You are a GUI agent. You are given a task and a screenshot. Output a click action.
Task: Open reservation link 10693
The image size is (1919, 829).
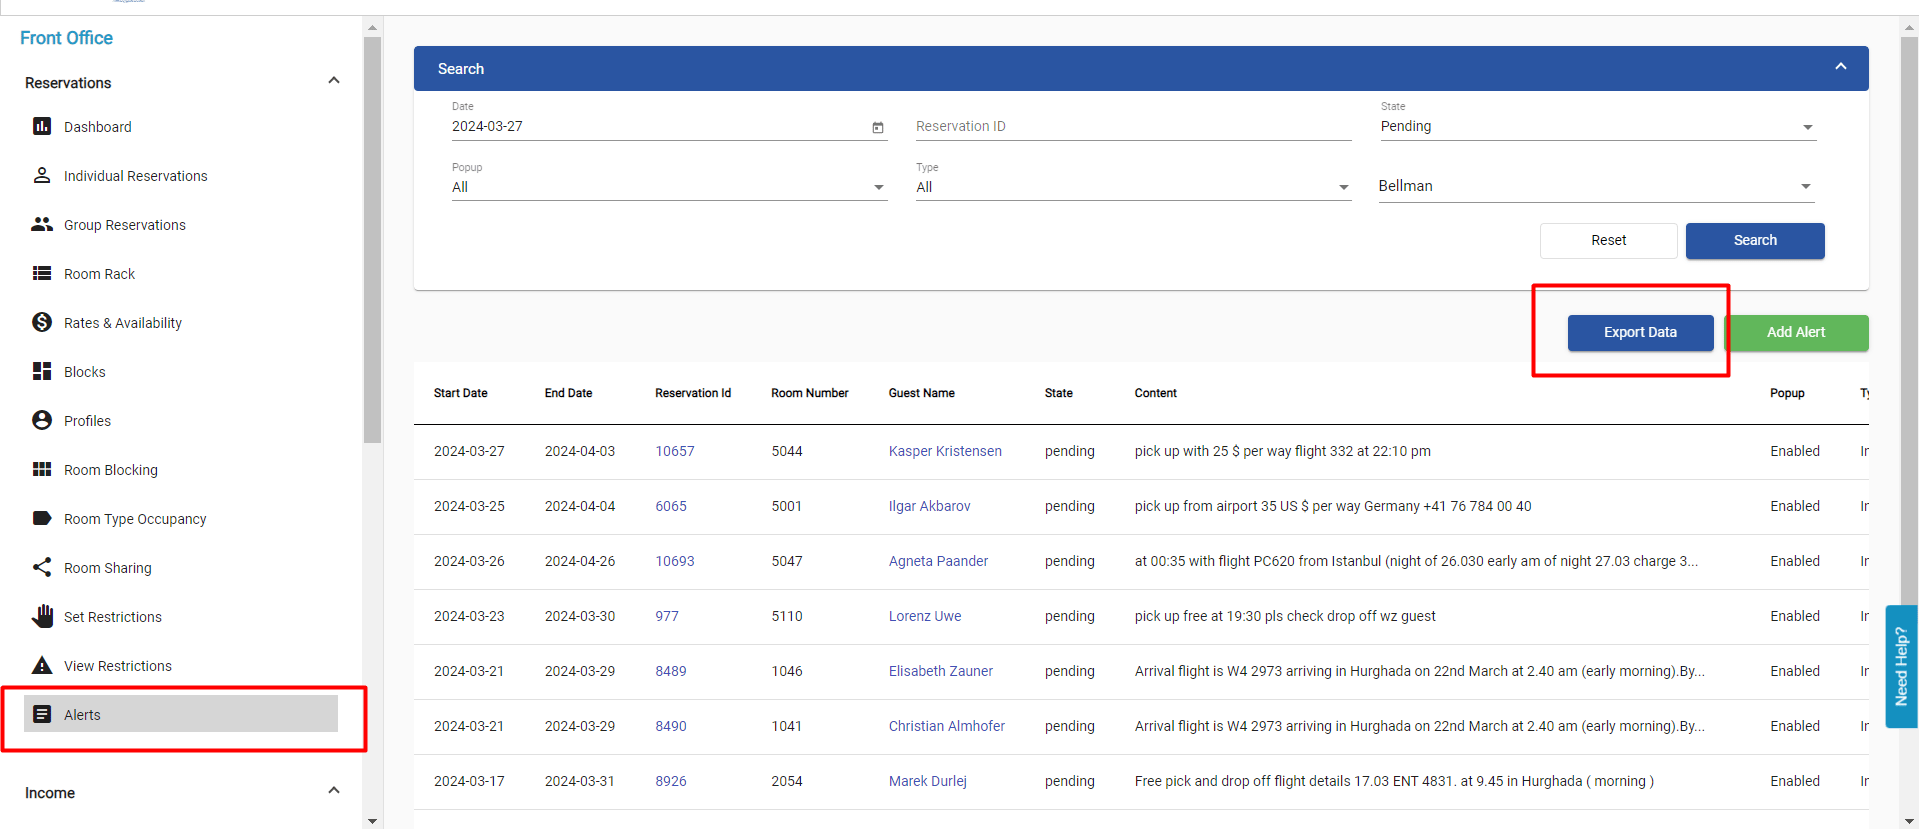click(675, 561)
